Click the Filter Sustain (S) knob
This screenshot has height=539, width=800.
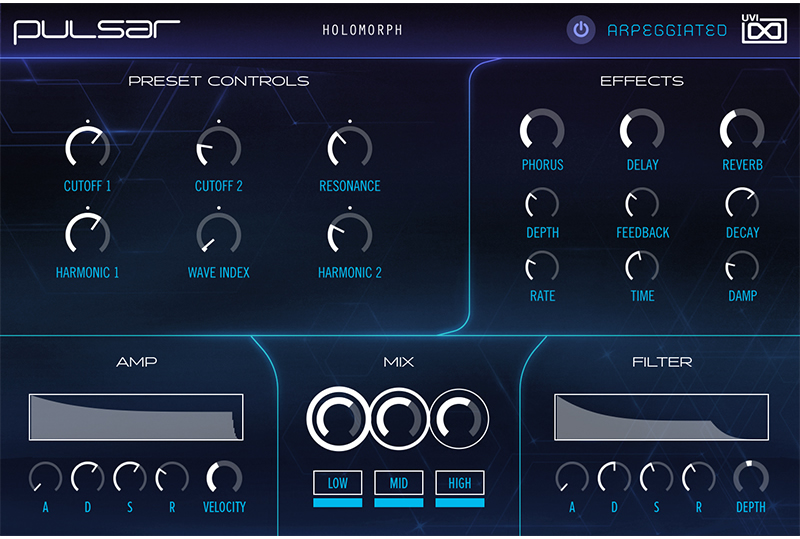[657, 478]
